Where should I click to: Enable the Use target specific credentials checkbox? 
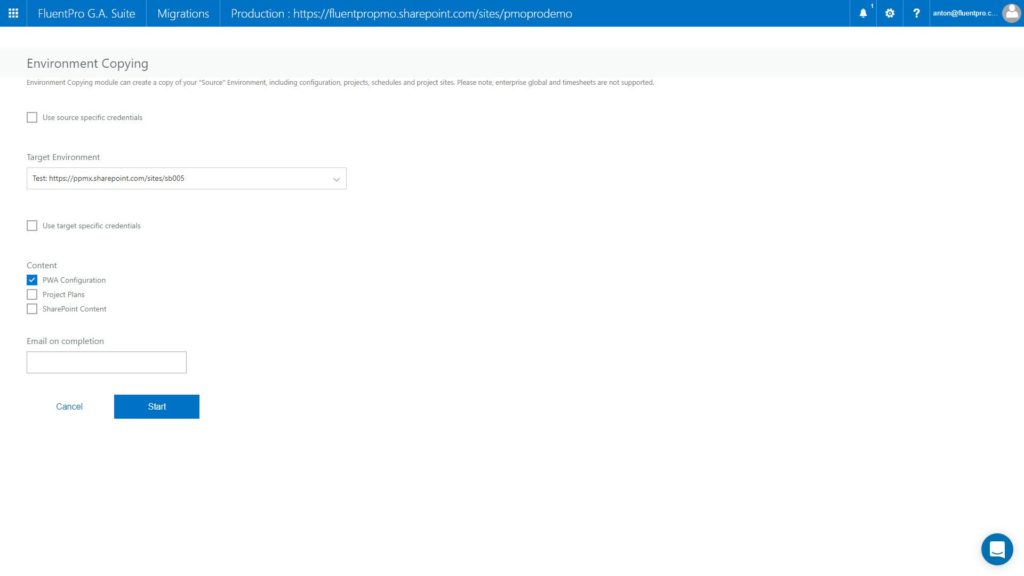31,225
